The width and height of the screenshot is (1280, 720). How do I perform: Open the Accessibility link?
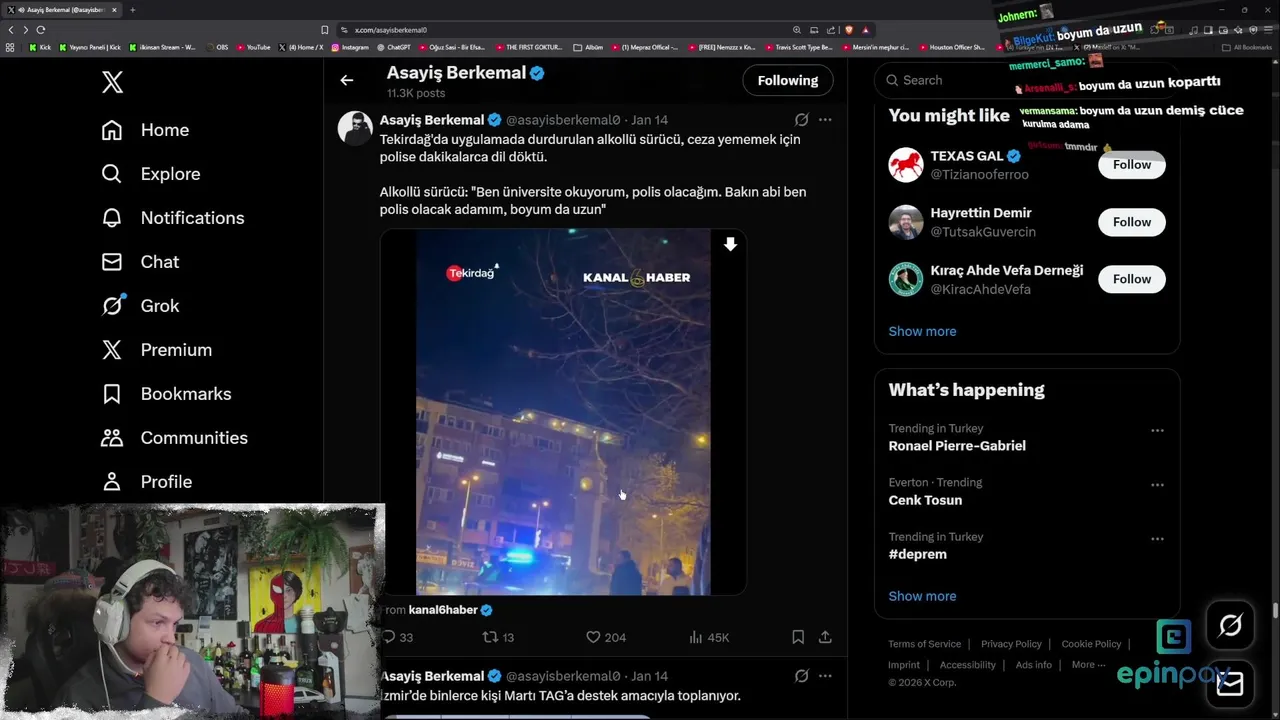pyautogui.click(x=967, y=665)
